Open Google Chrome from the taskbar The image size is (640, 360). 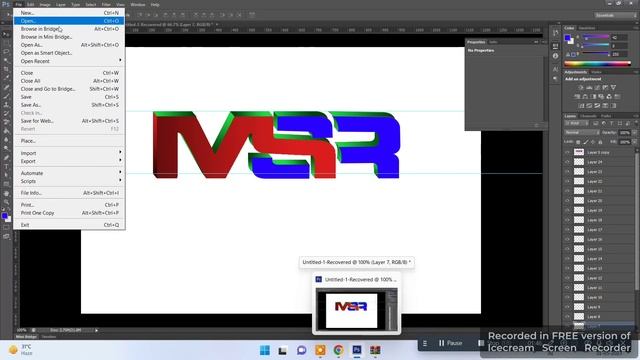point(338,350)
